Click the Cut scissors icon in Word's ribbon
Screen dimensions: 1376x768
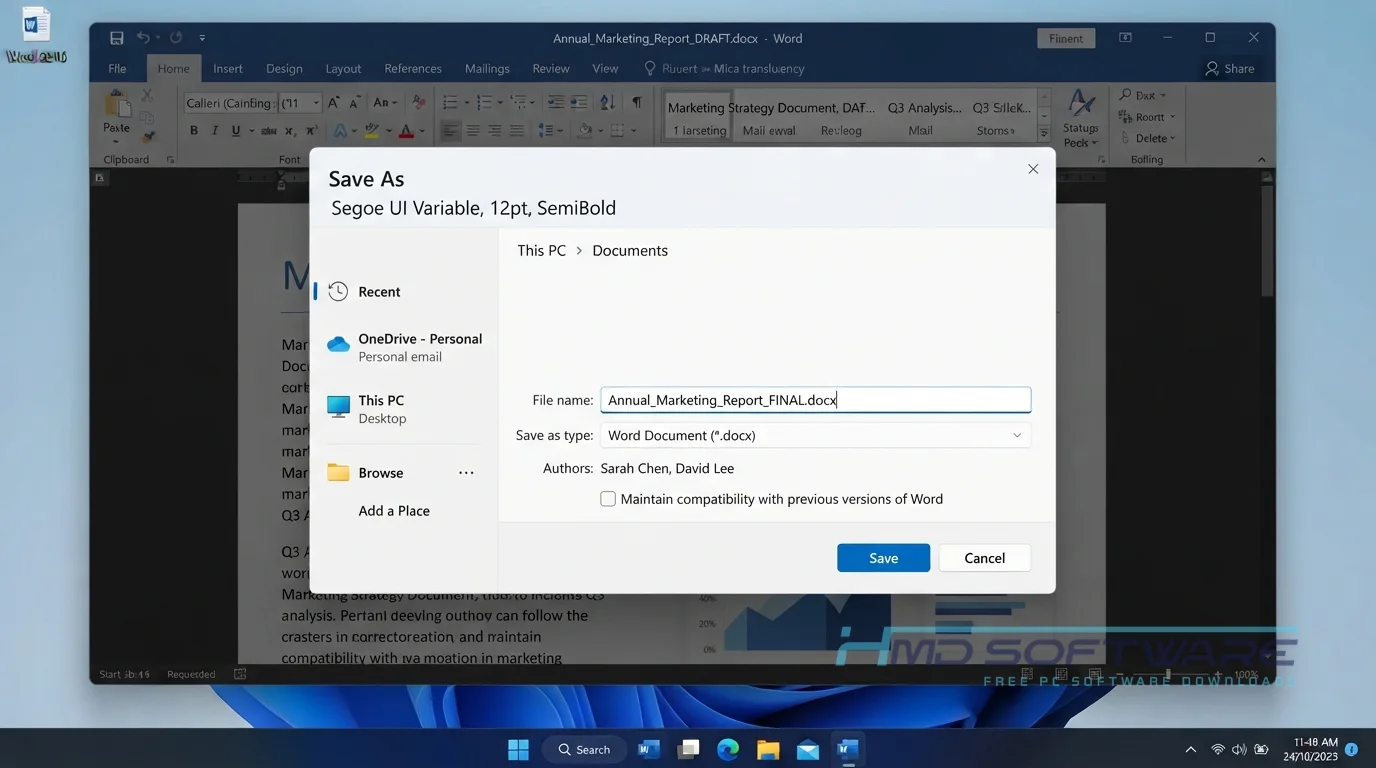point(148,96)
